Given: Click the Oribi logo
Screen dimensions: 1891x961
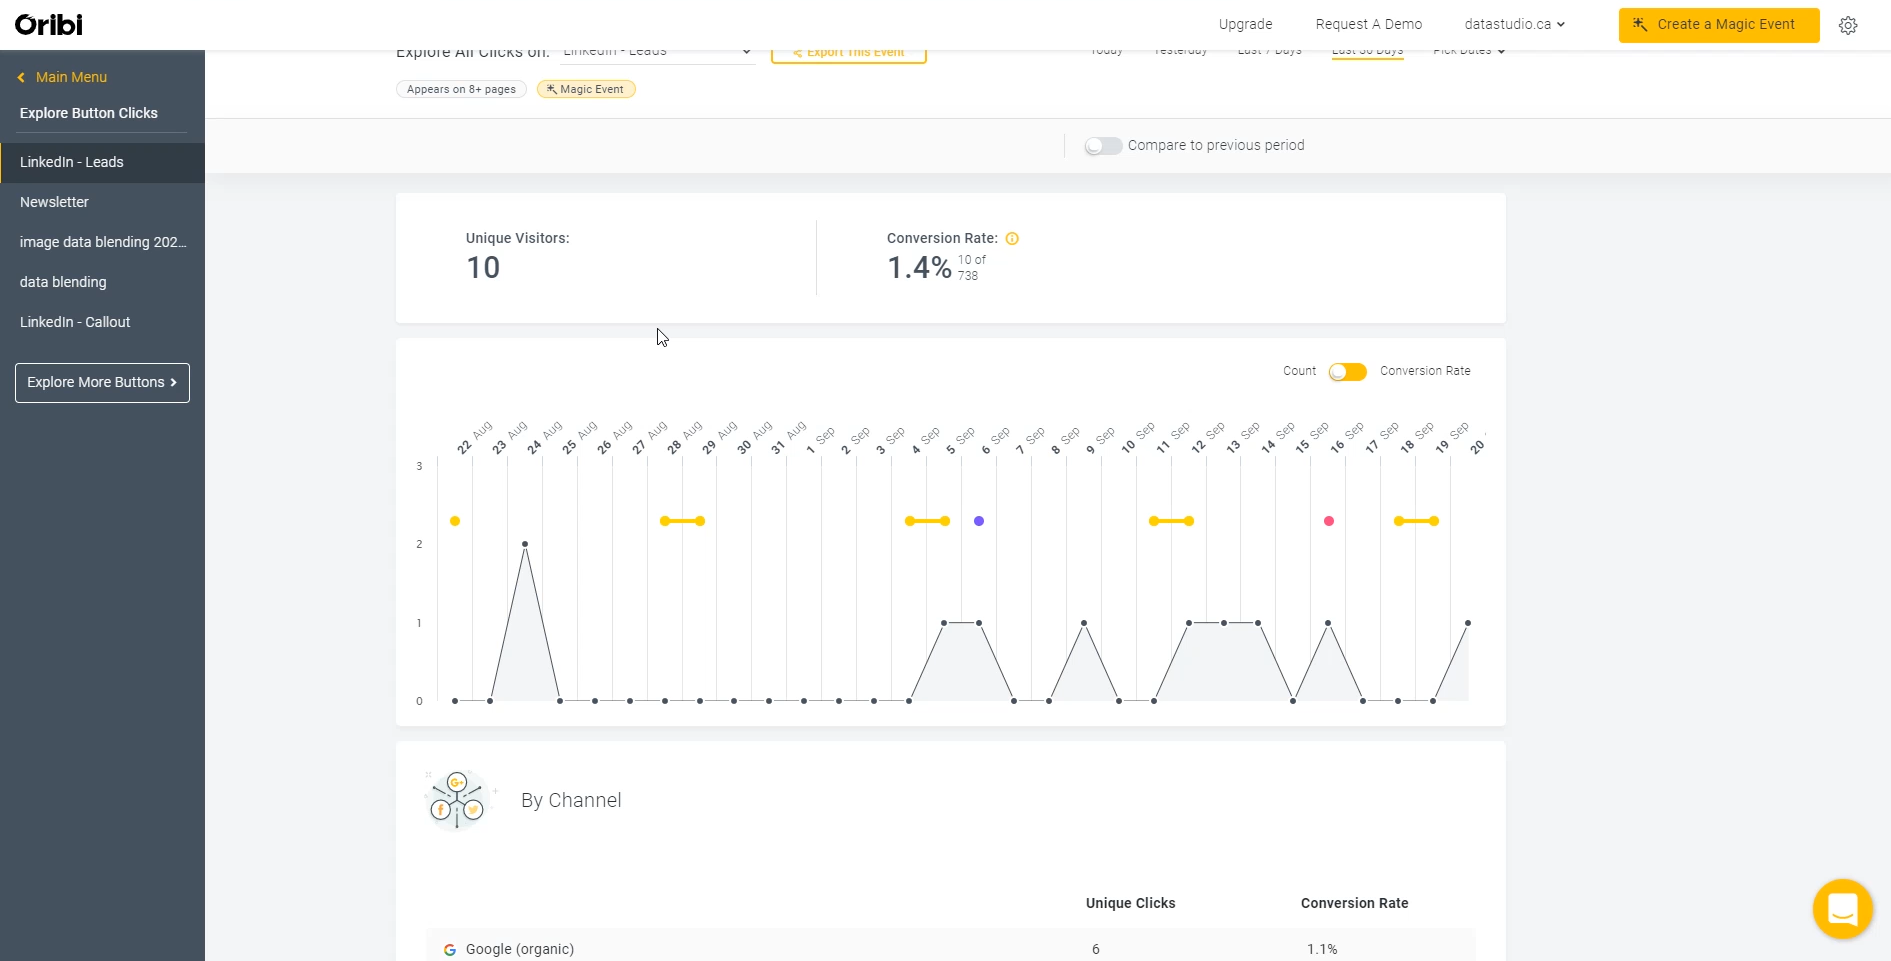Looking at the screenshot, I should (x=46, y=25).
